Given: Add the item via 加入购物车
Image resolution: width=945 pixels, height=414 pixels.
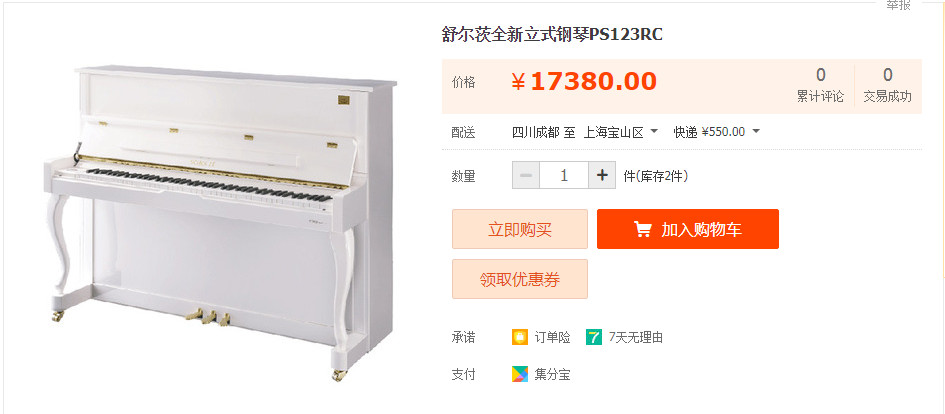Looking at the screenshot, I should (x=688, y=229).
